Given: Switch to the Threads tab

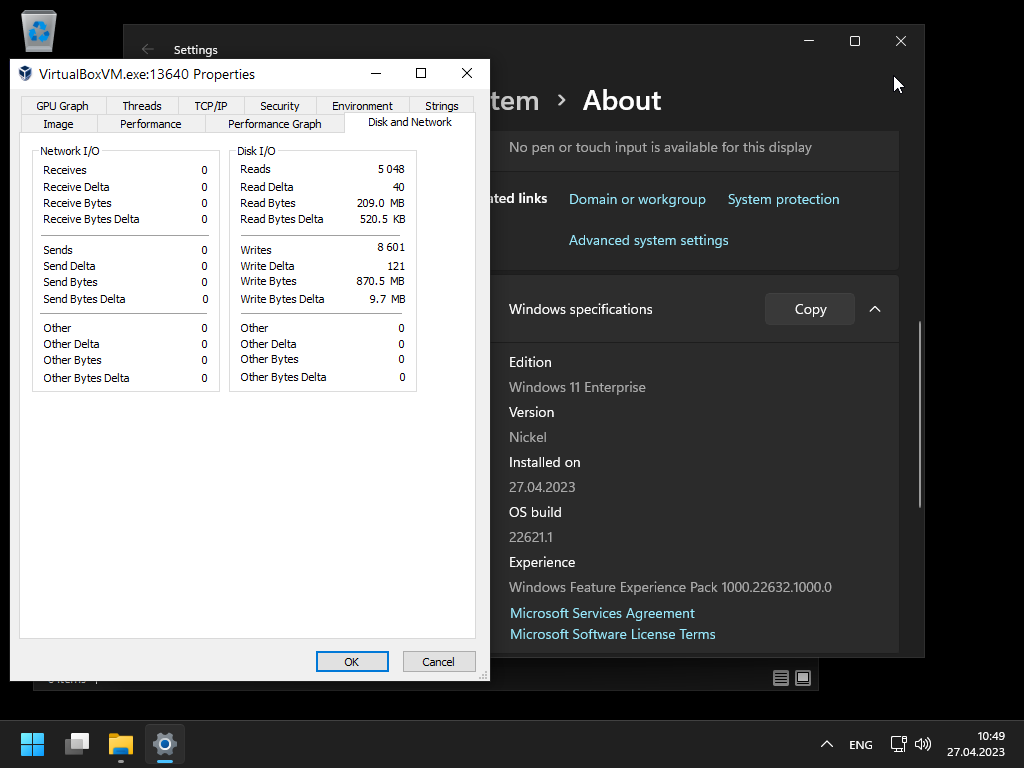Looking at the screenshot, I should point(142,106).
